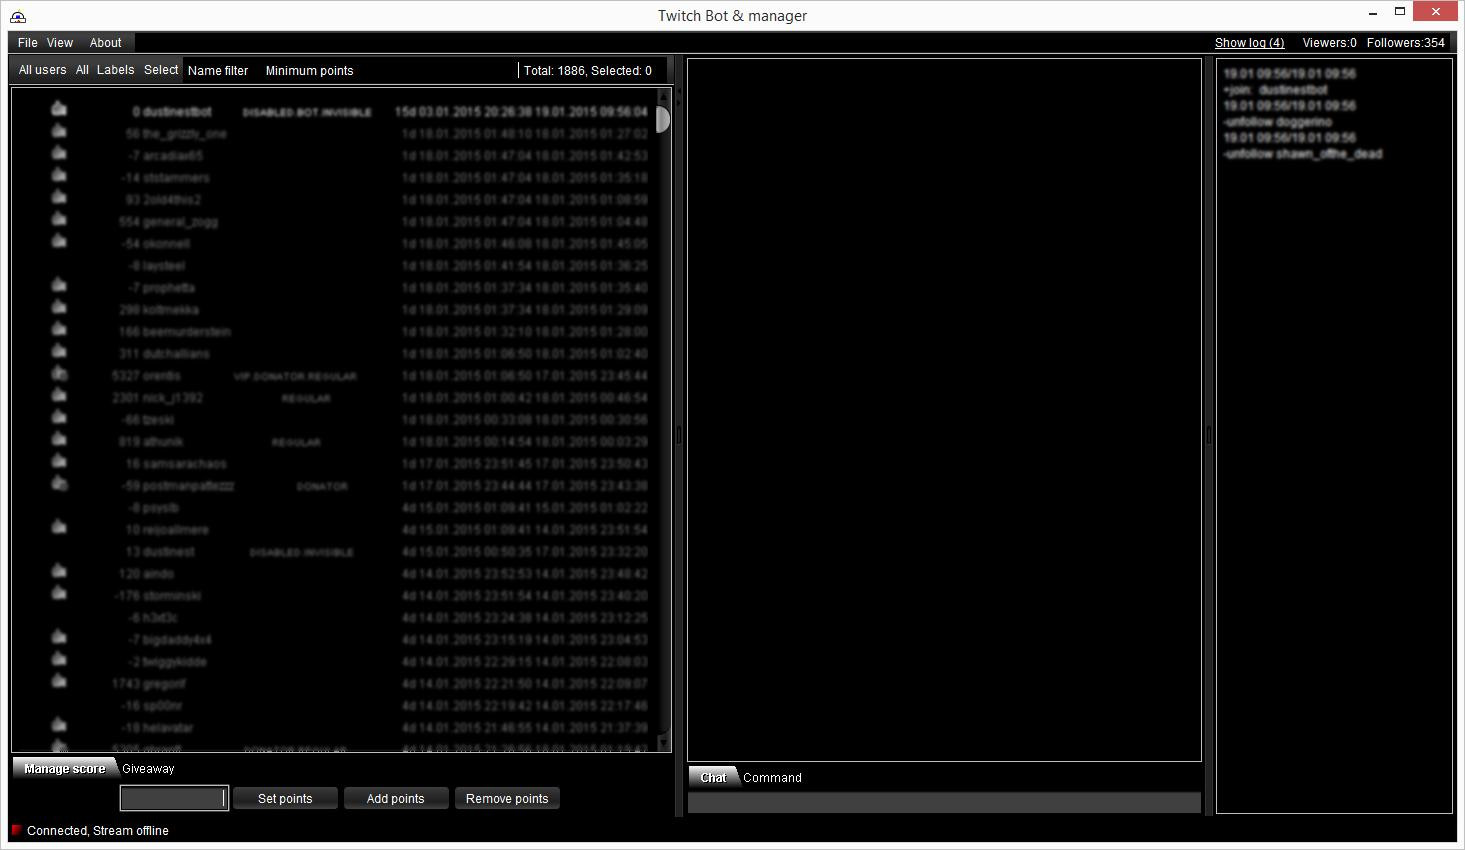Click the chat message input bar
The image size is (1465, 850).
click(944, 803)
